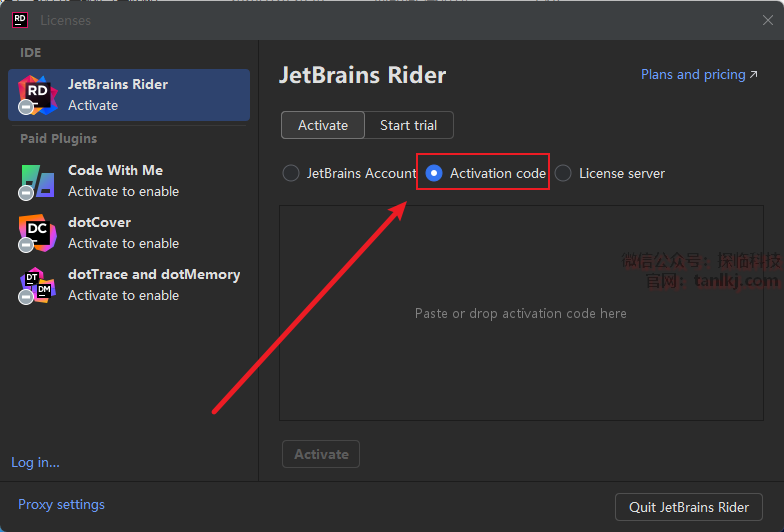Click the Rider logo in title bar

(19, 19)
